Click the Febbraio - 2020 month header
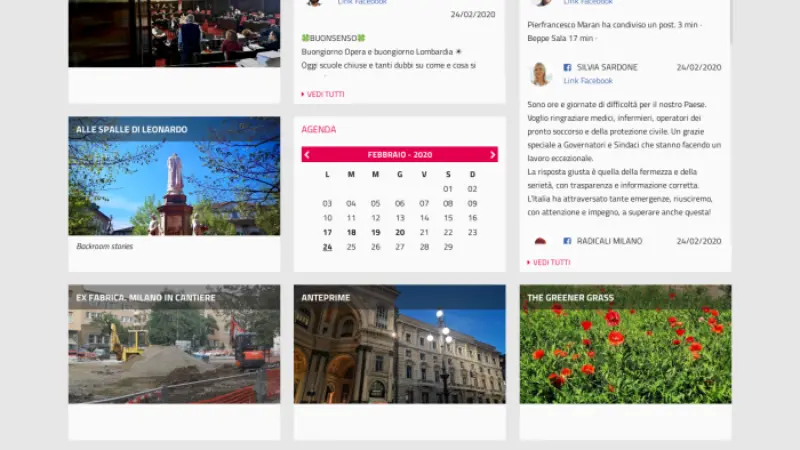The height and width of the screenshot is (450, 800). (399, 155)
